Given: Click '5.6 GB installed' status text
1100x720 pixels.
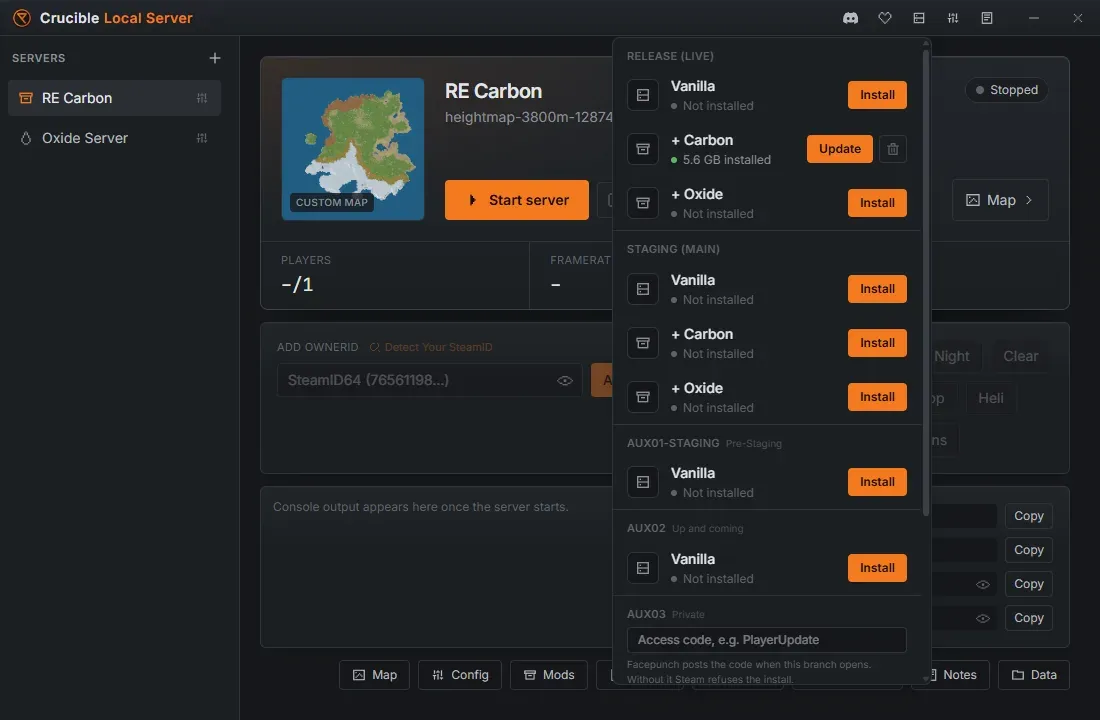Looking at the screenshot, I should coord(726,160).
